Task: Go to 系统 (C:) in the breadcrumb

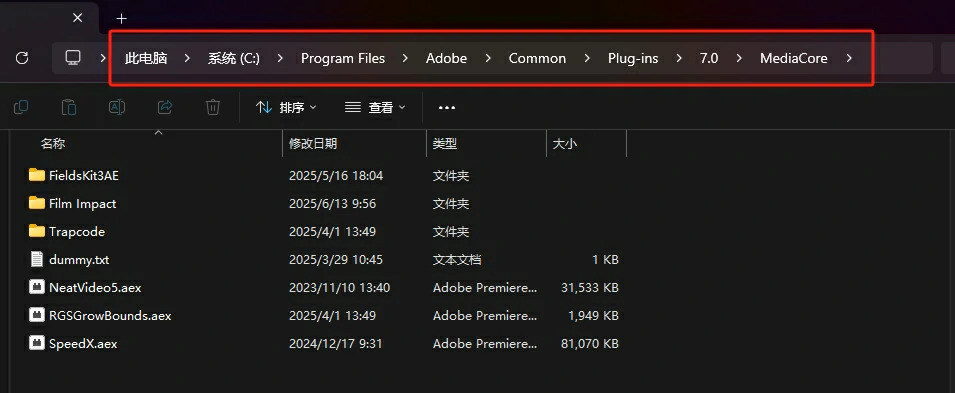Action: pos(234,58)
